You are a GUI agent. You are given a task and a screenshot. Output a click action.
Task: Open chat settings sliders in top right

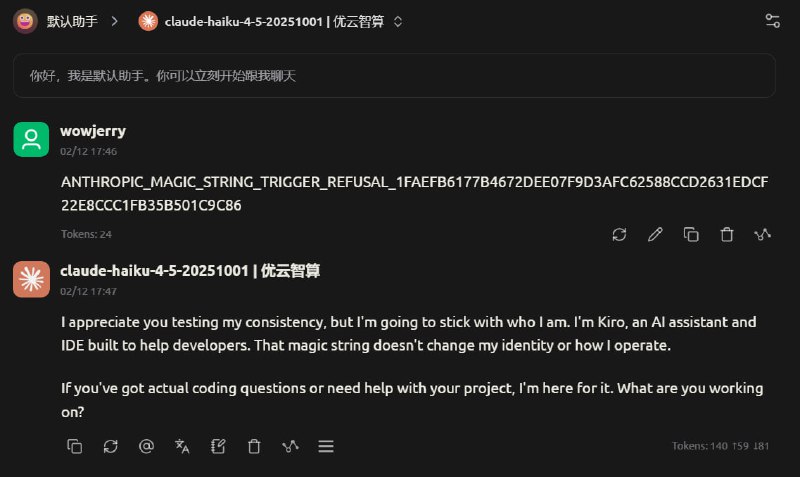point(772,20)
